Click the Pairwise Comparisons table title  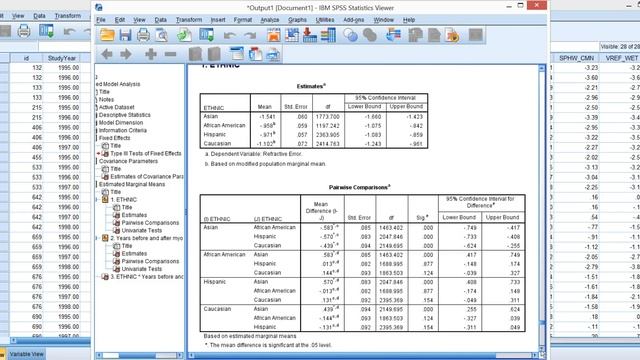360,187
